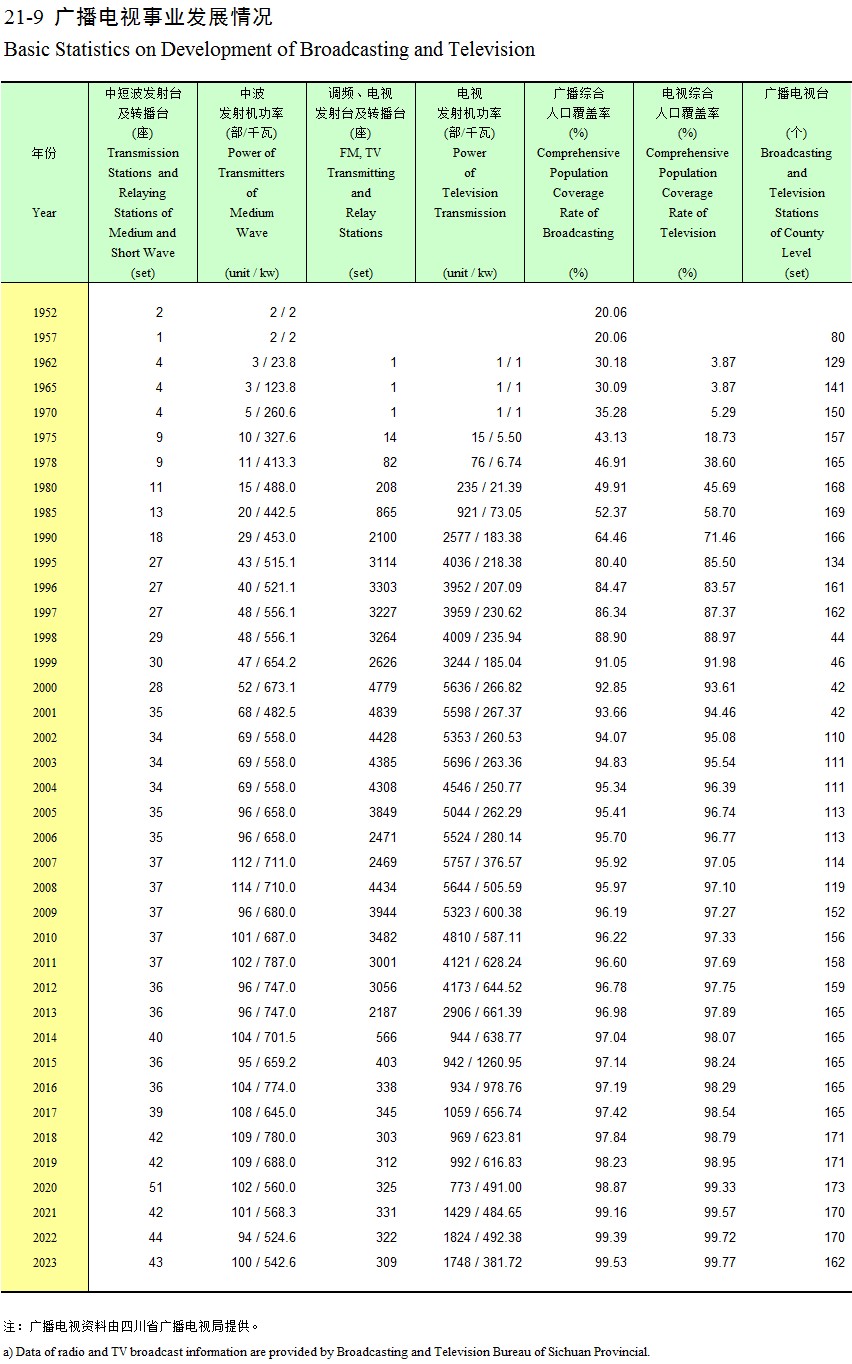852x1364 pixels.
Task: Click the FM TV stations value 4839
Action: tap(383, 713)
